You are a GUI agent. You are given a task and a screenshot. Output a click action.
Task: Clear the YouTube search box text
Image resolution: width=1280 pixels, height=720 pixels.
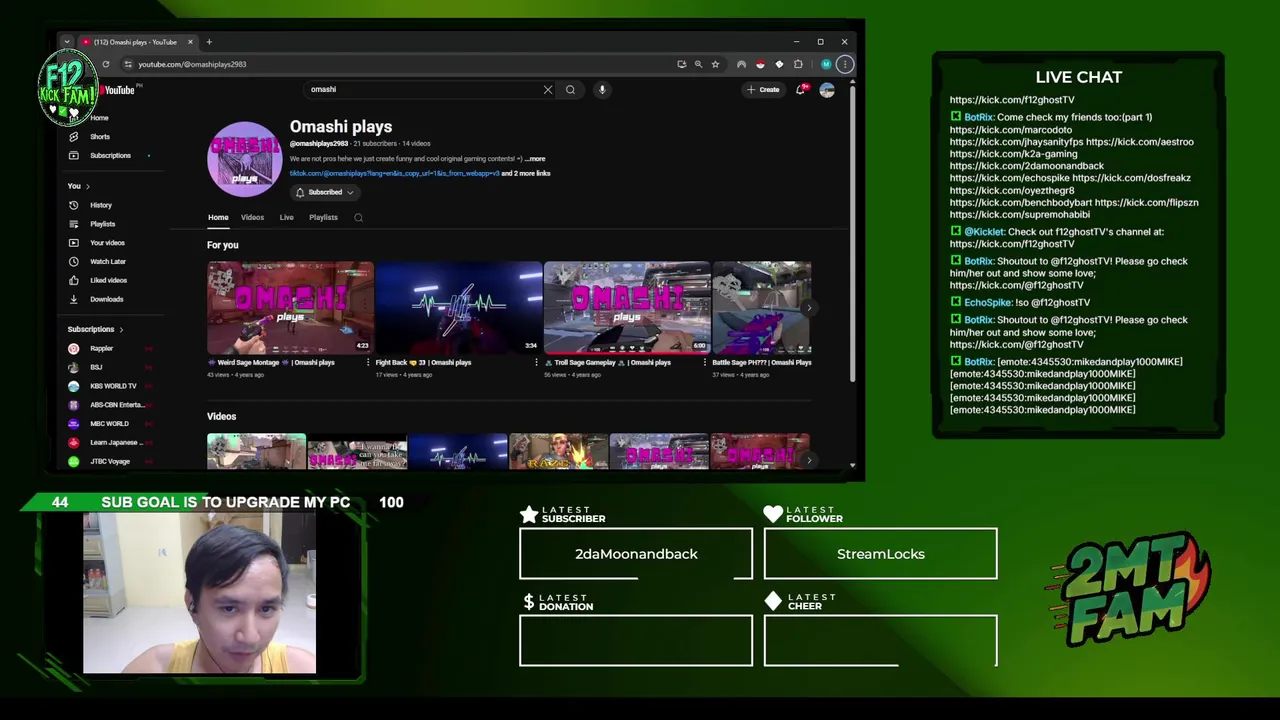pos(548,90)
